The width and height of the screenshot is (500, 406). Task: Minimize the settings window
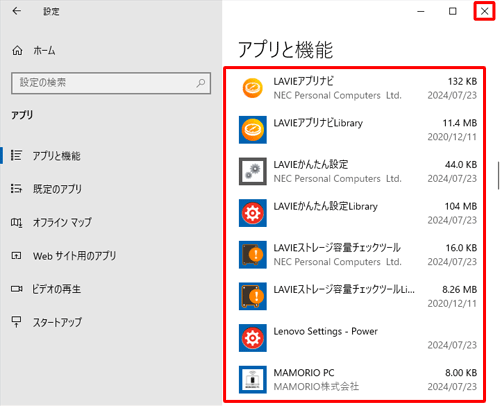421,11
